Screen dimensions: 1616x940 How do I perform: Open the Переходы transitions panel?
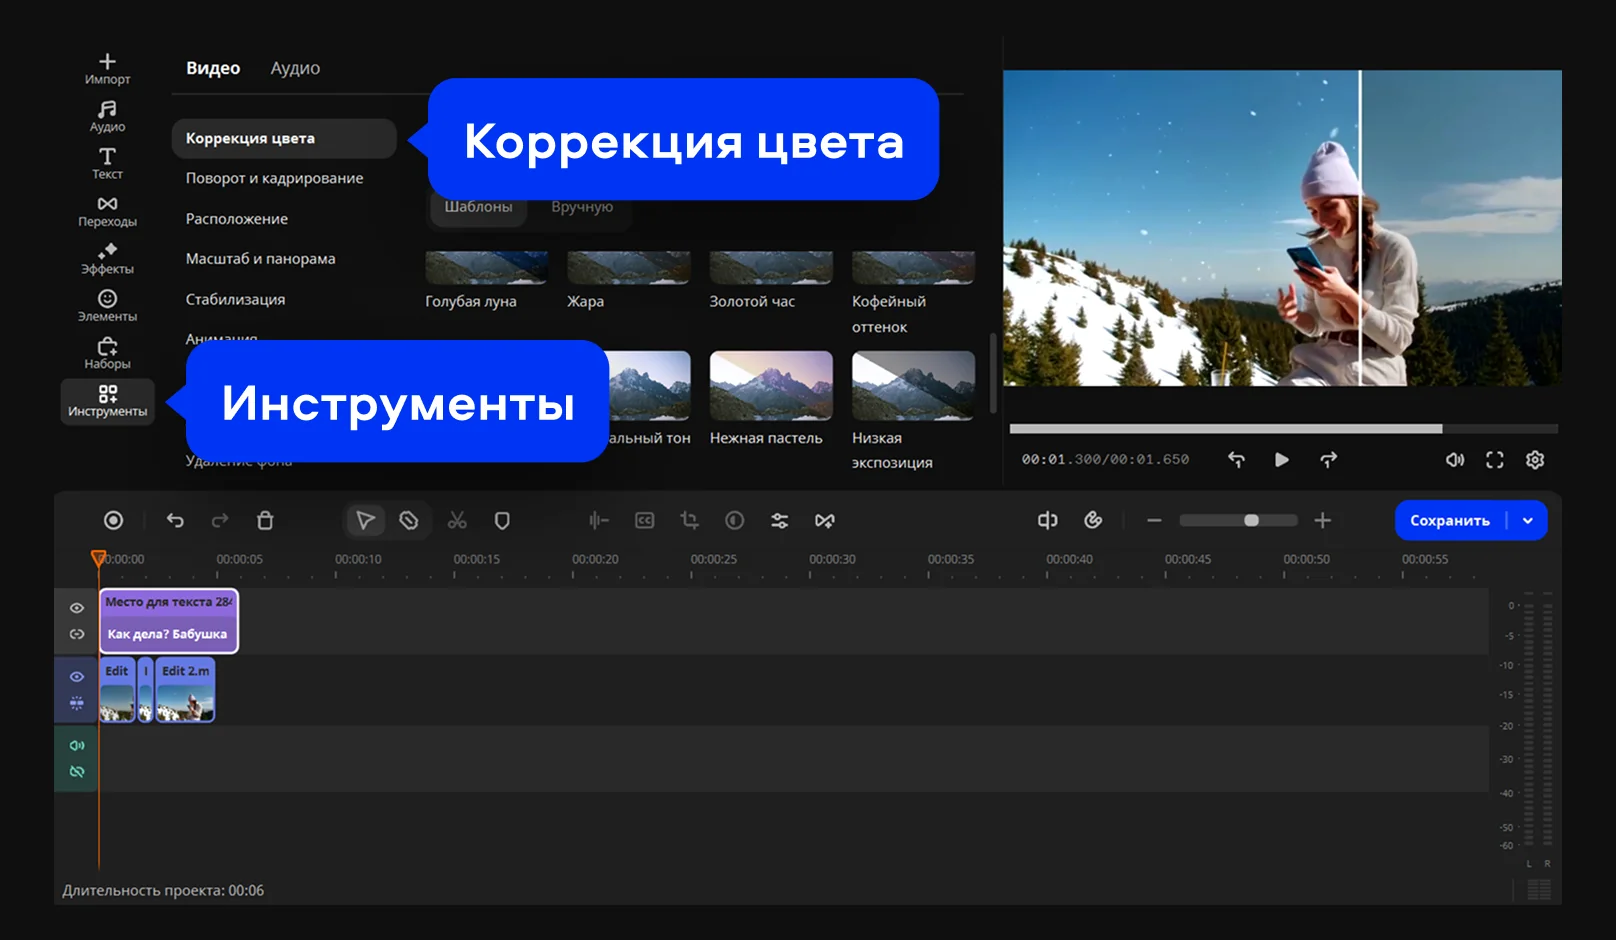pos(107,211)
